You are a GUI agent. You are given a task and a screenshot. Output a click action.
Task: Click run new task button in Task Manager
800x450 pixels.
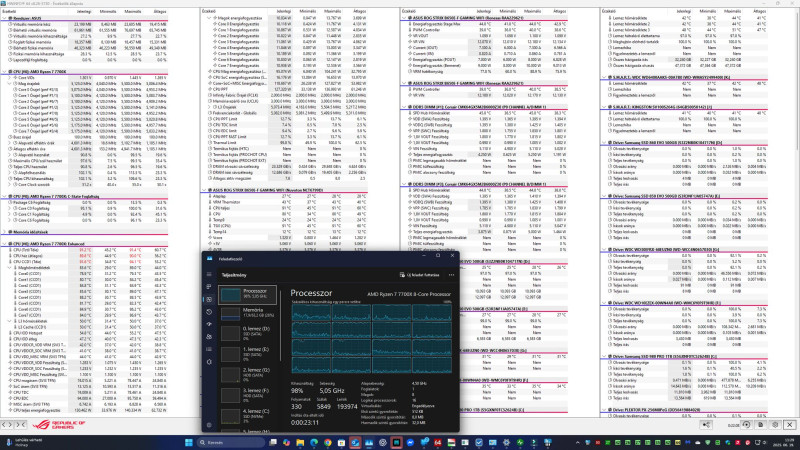point(419,275)
